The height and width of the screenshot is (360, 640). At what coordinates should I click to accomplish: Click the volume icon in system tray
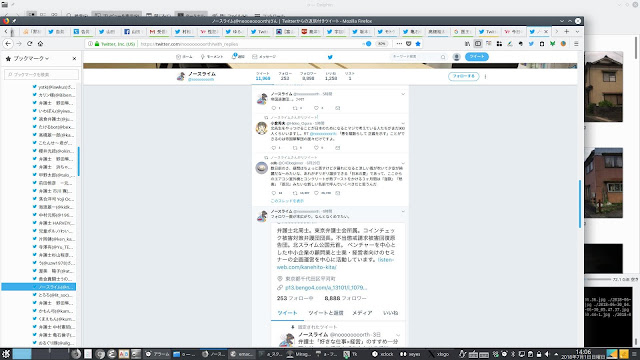point(547,354)
